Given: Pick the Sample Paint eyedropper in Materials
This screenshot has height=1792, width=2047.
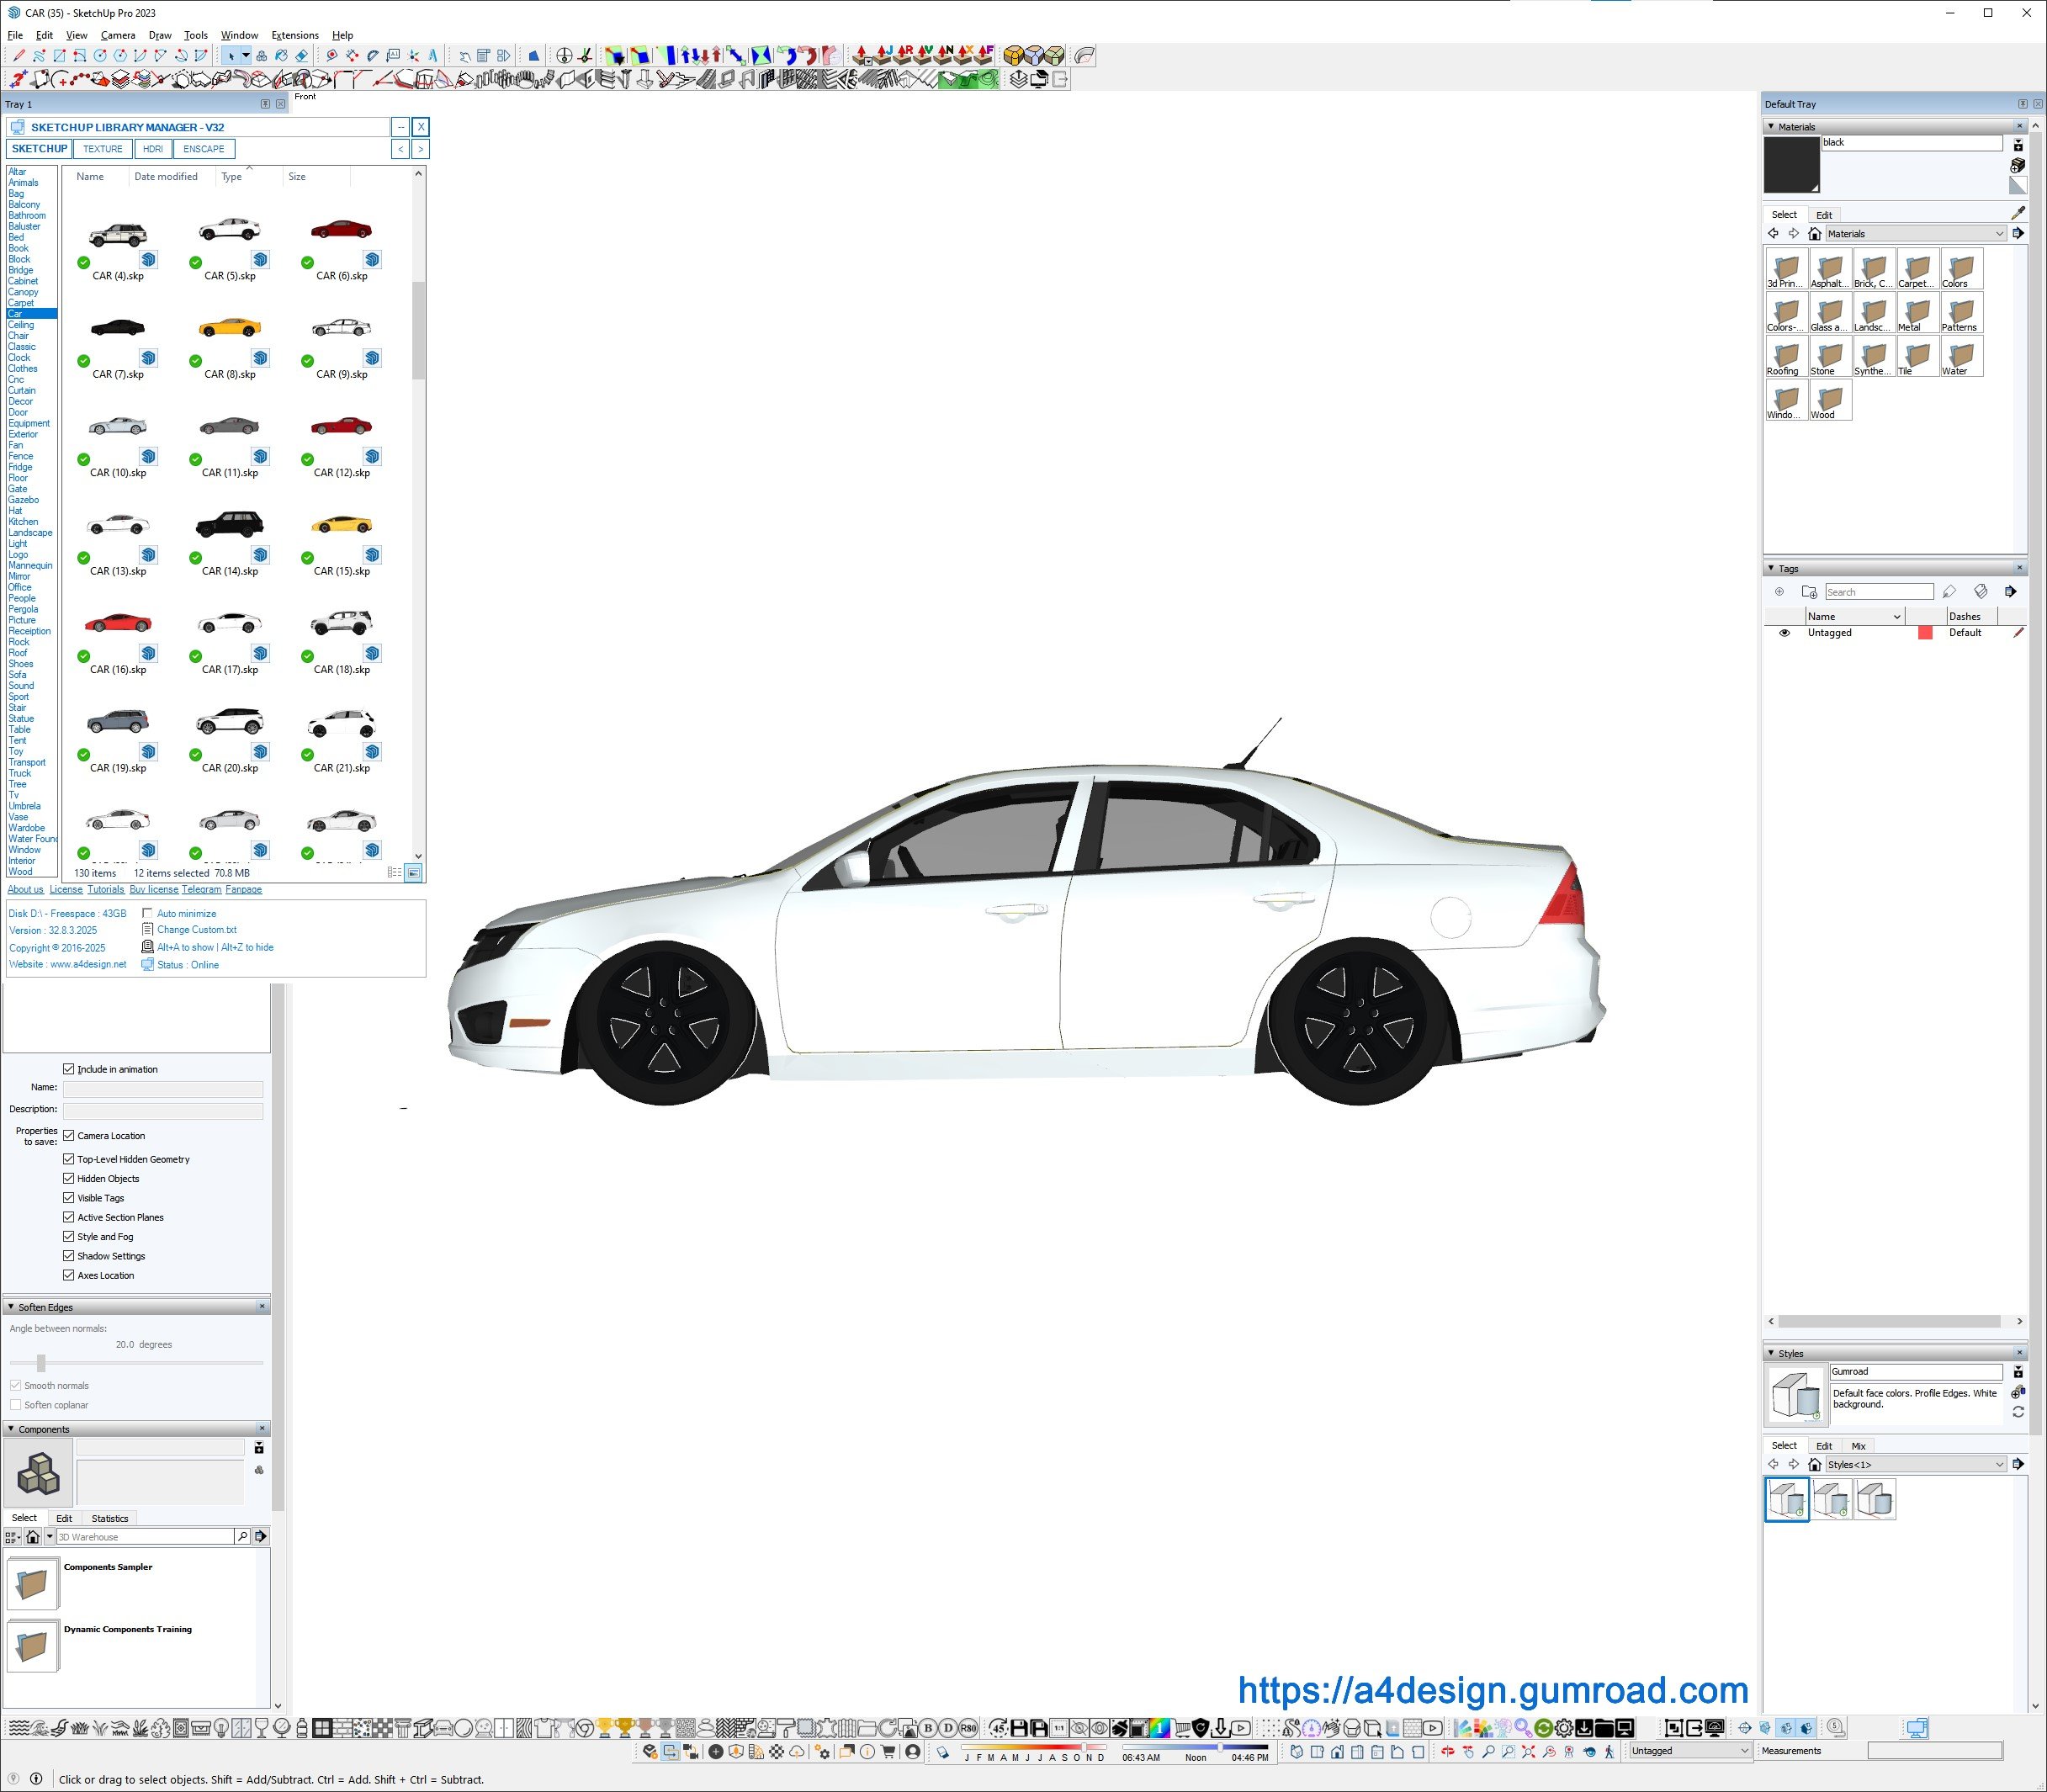Looking at the screenshot, I should point(2017,213).
